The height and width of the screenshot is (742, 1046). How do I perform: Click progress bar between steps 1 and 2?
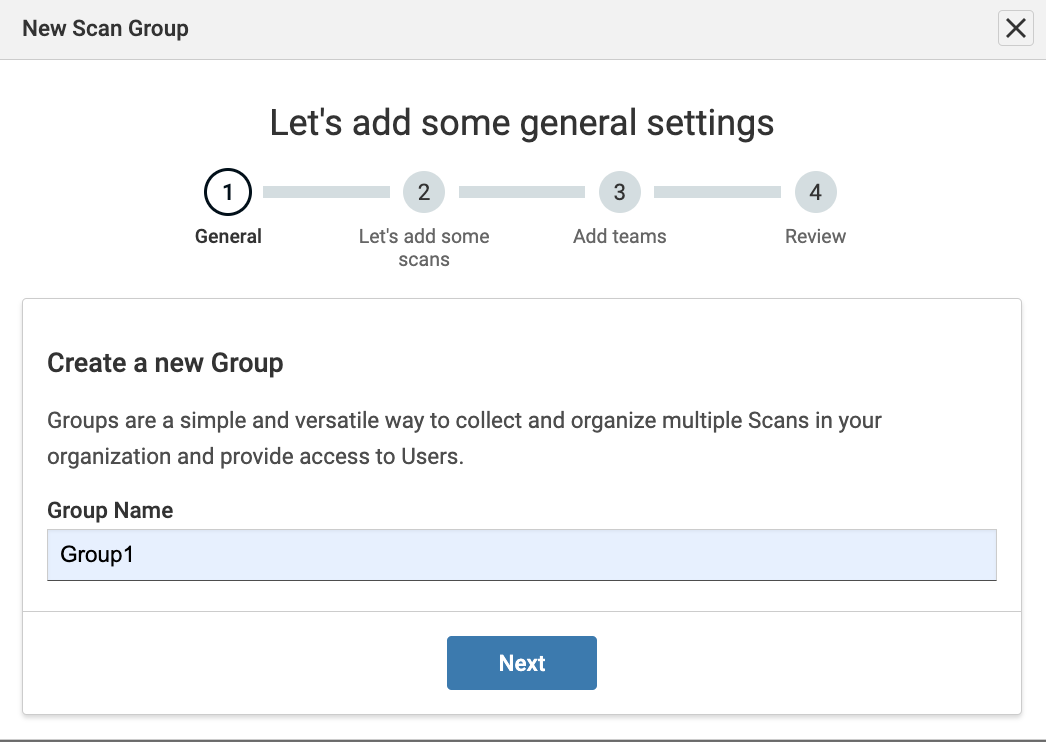326,192
